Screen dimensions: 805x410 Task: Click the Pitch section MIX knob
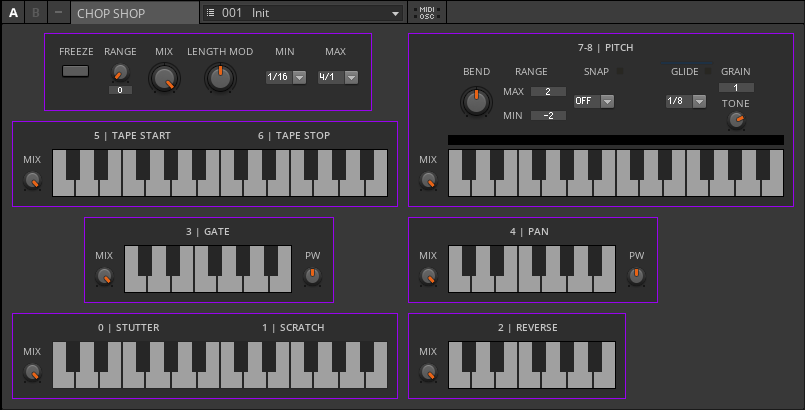click(428, 181)
